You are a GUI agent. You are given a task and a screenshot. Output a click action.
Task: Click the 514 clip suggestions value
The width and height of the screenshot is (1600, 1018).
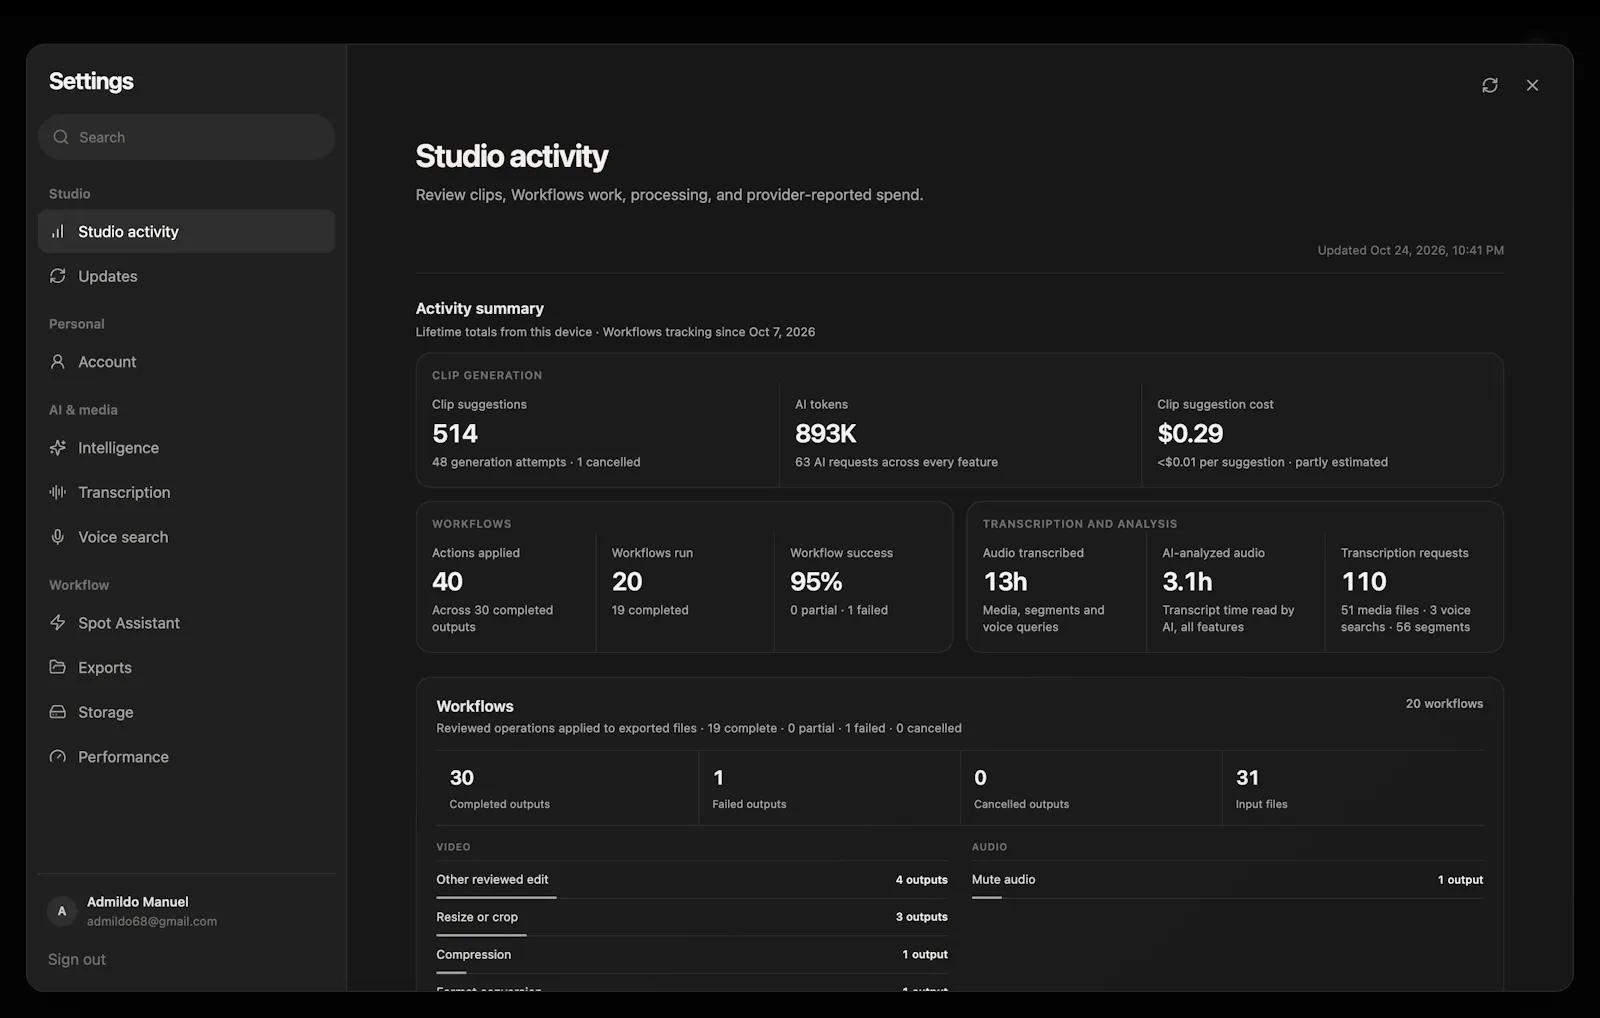(455, 433)
